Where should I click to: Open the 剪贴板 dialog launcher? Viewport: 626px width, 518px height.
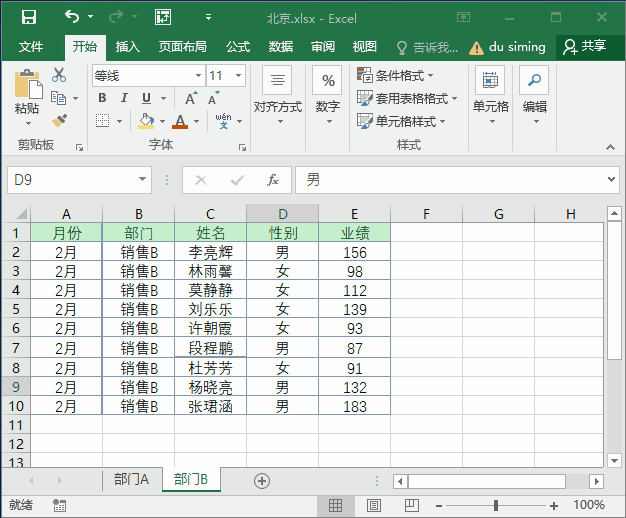pyautogui.click(x=79, y=148)
